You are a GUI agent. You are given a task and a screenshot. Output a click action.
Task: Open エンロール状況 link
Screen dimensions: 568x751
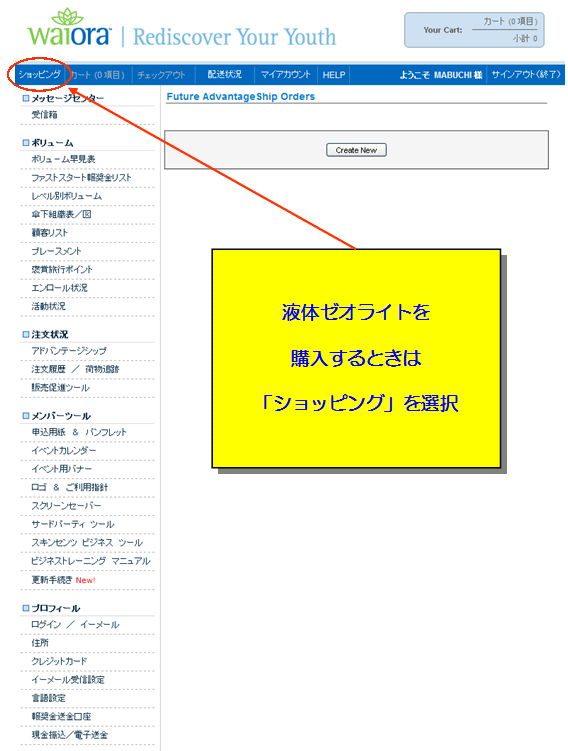(x=59, y=288)
